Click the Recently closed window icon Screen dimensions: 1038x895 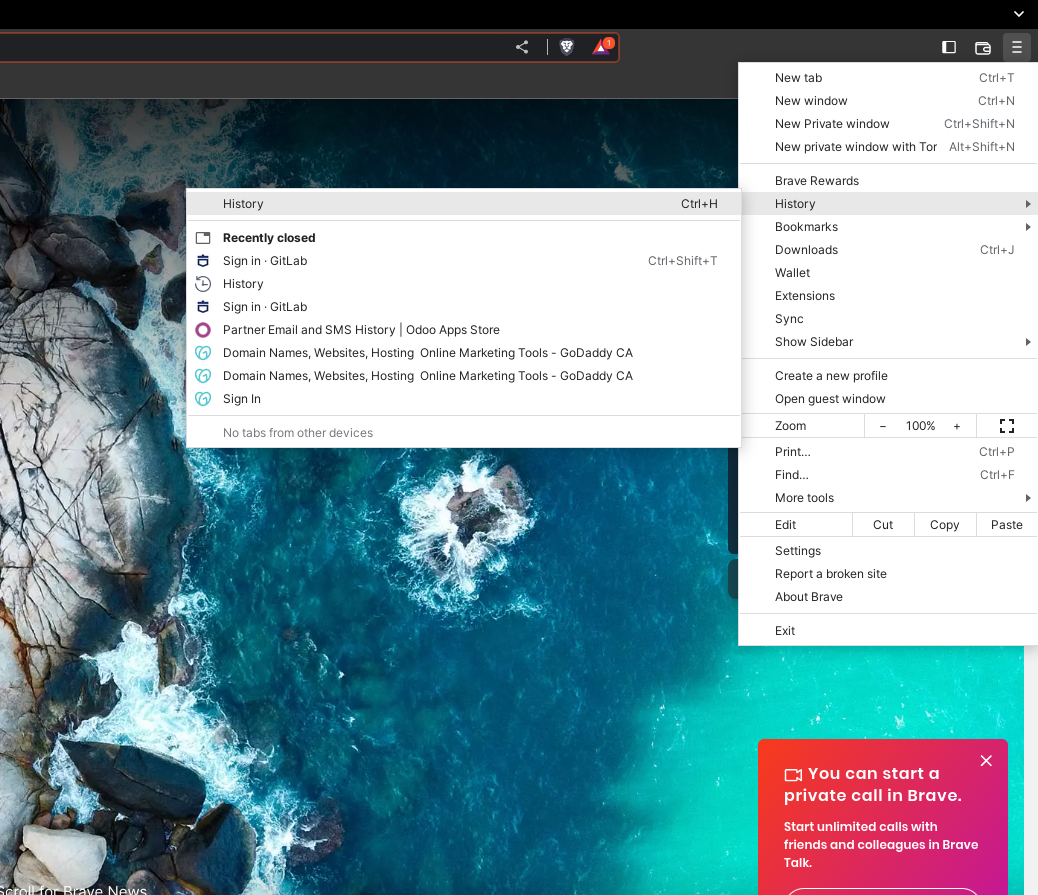tap(203, 238)
